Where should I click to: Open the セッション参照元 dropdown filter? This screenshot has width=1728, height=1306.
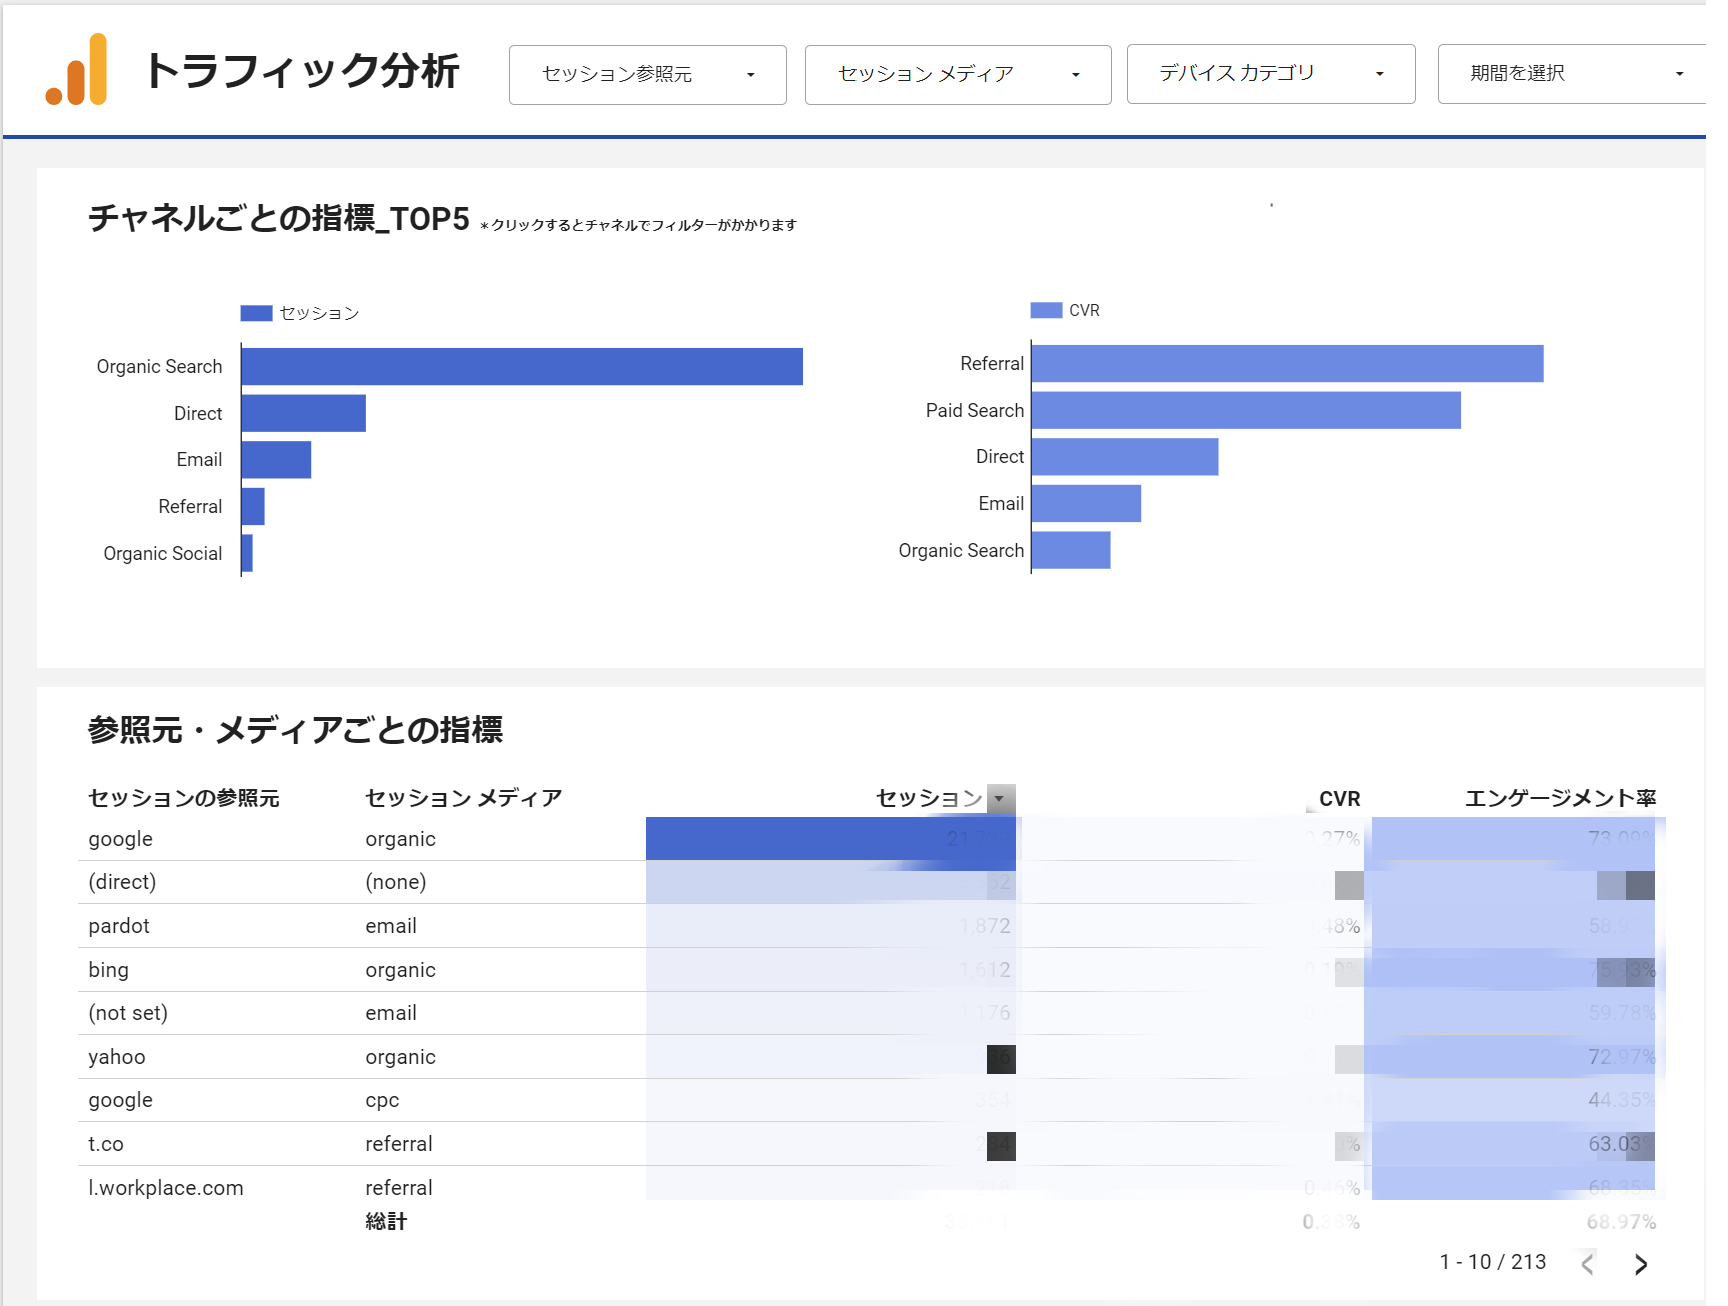pos(647,74)
